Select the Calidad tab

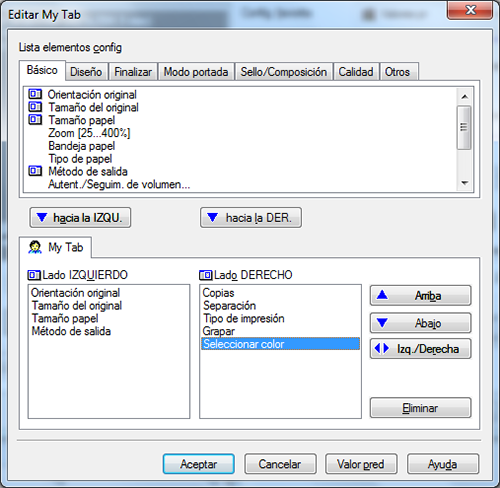(356, 72)
